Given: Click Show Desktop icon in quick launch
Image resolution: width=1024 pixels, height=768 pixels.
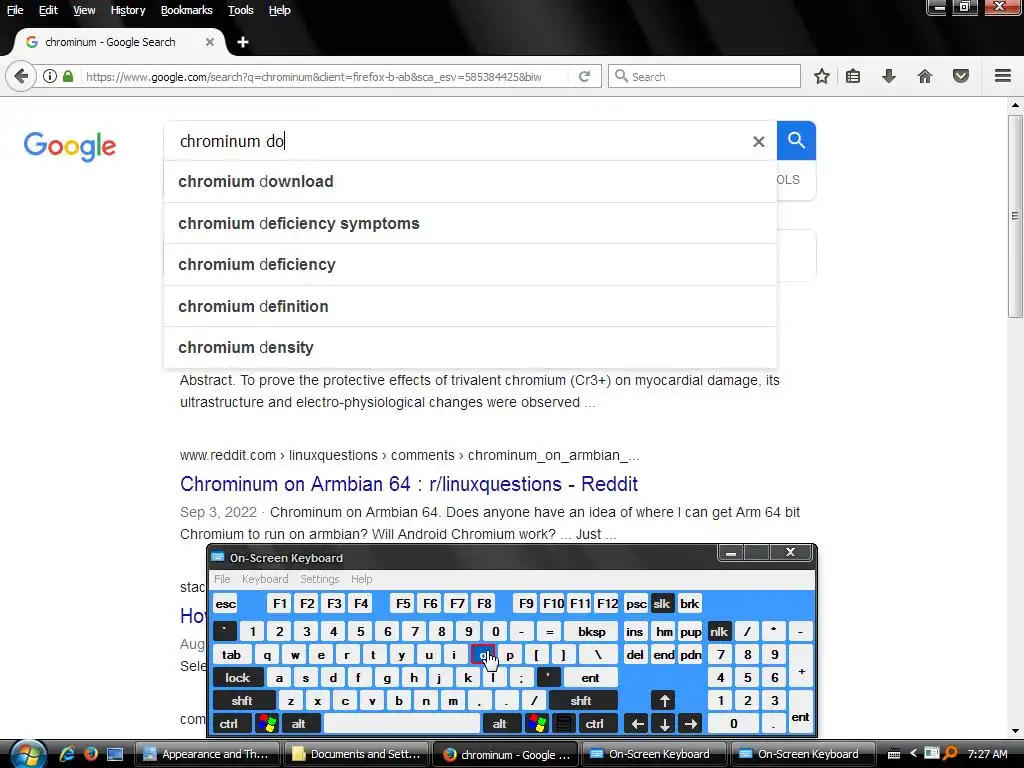Looking at the screenshot, I should (x=115, y=754).
